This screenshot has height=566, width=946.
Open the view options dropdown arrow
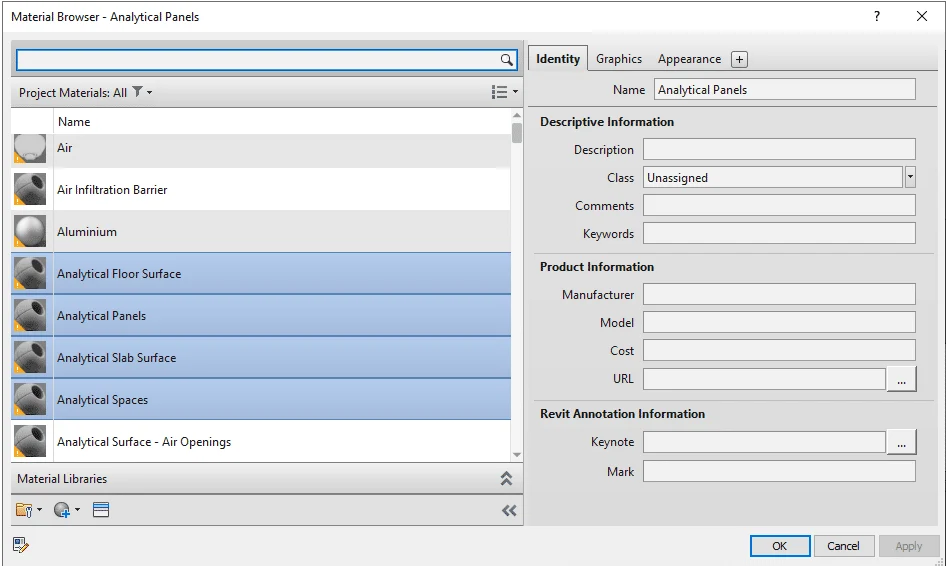515,92
